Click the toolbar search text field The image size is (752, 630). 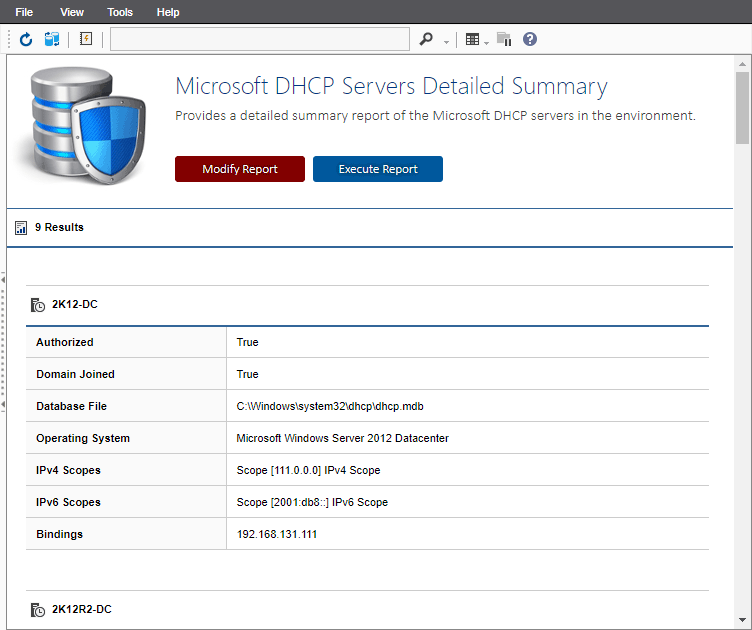click(260, 39)
